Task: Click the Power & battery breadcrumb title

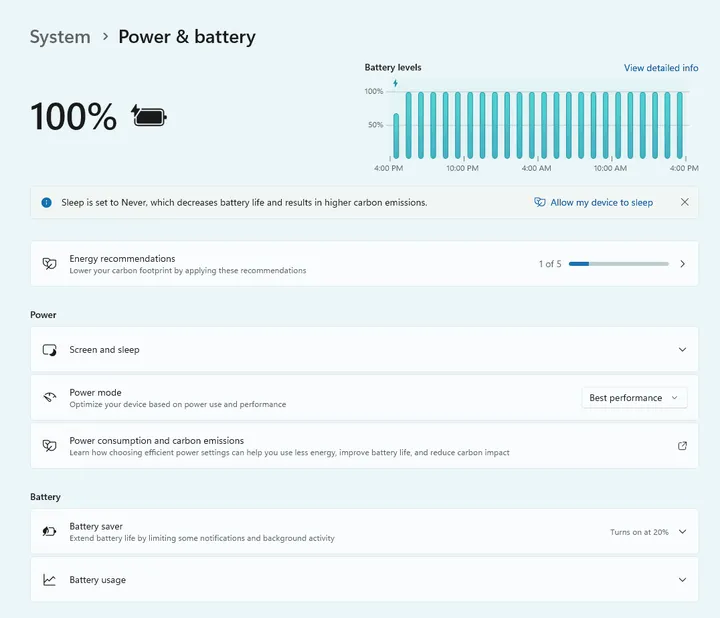Action: tap(187, 37)
